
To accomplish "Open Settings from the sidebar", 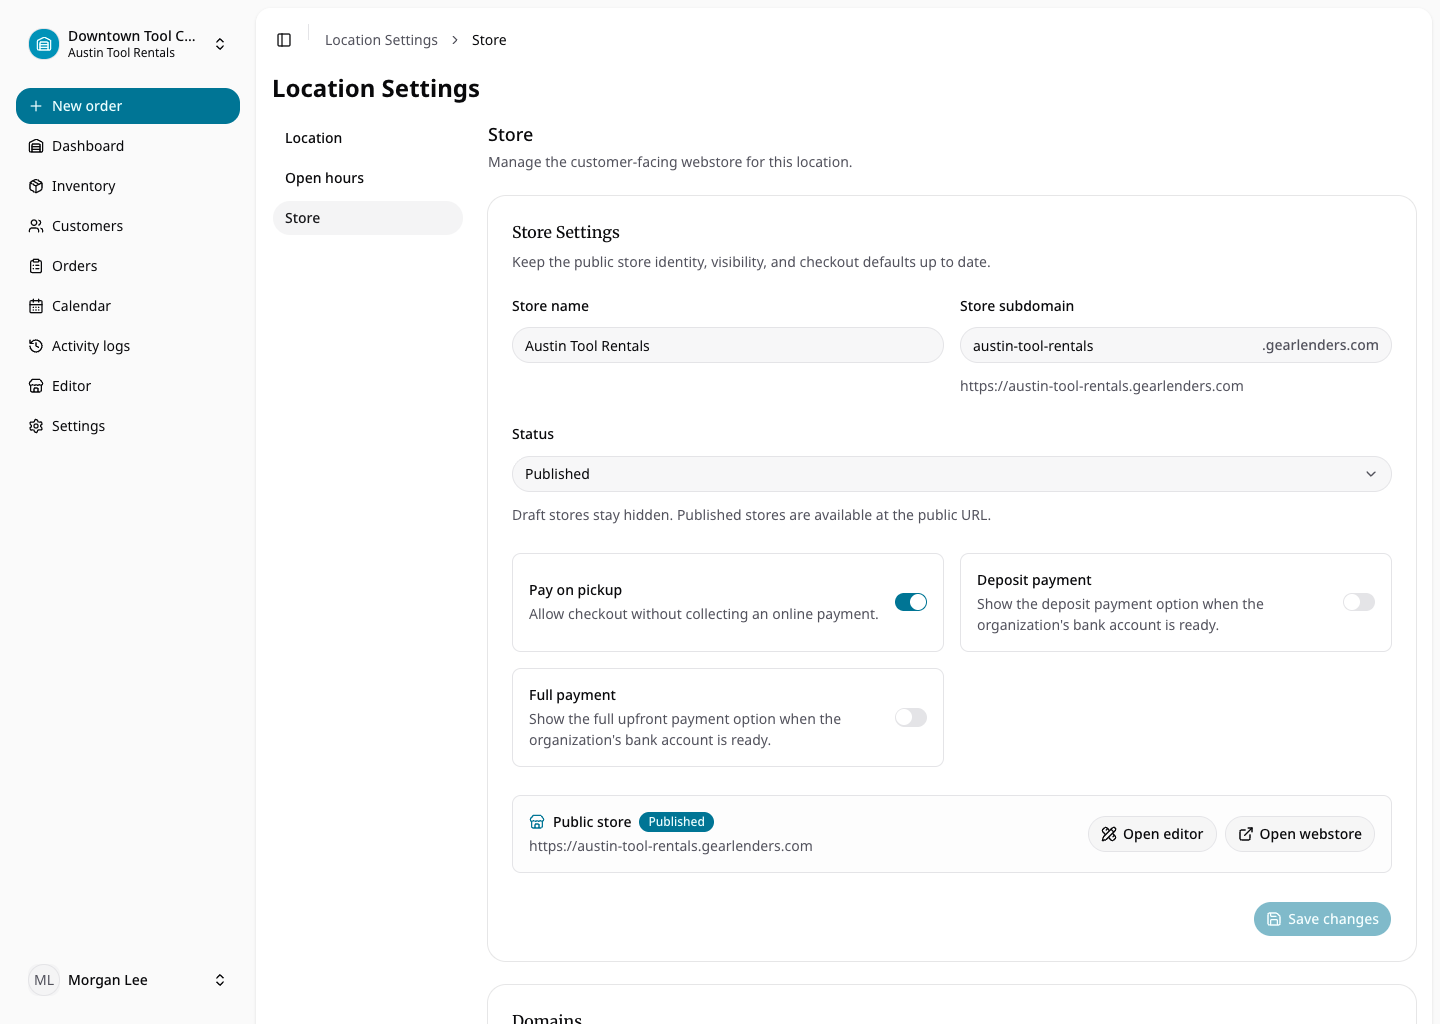I will click(128, 426).
